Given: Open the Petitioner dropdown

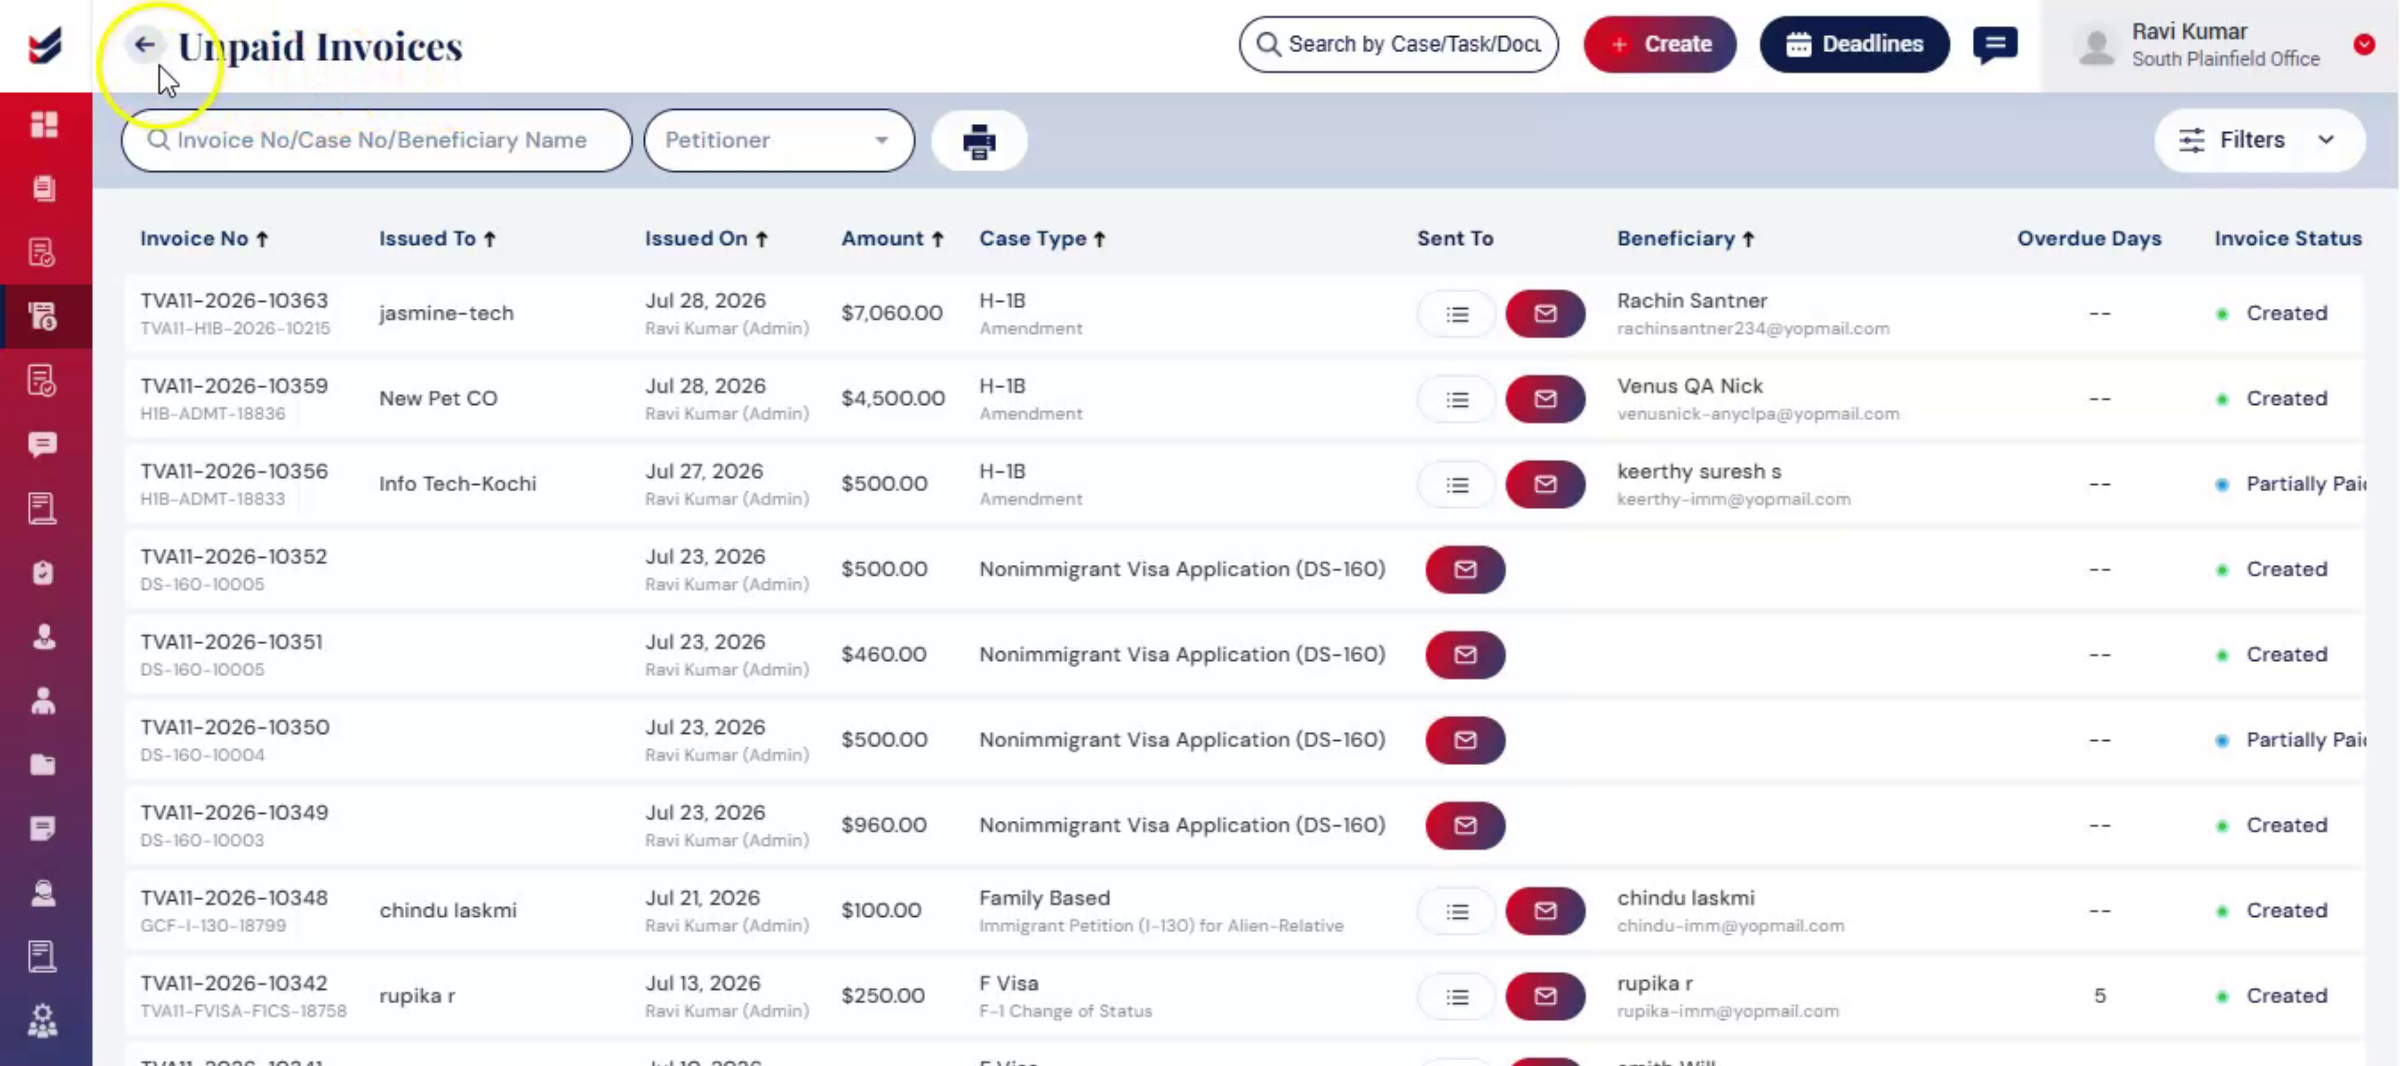Looking at the screenshot, I should click(x=779, y=140).
